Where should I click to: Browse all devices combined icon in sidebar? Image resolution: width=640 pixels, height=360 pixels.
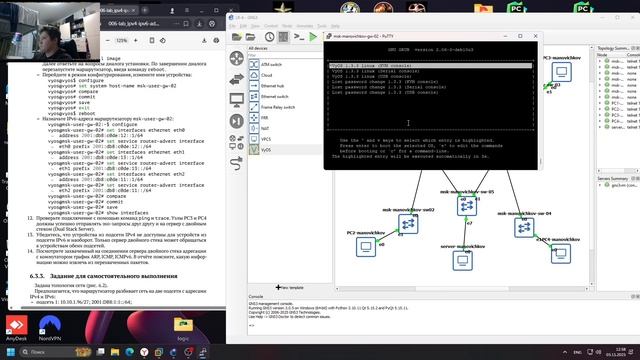(236, 142)
